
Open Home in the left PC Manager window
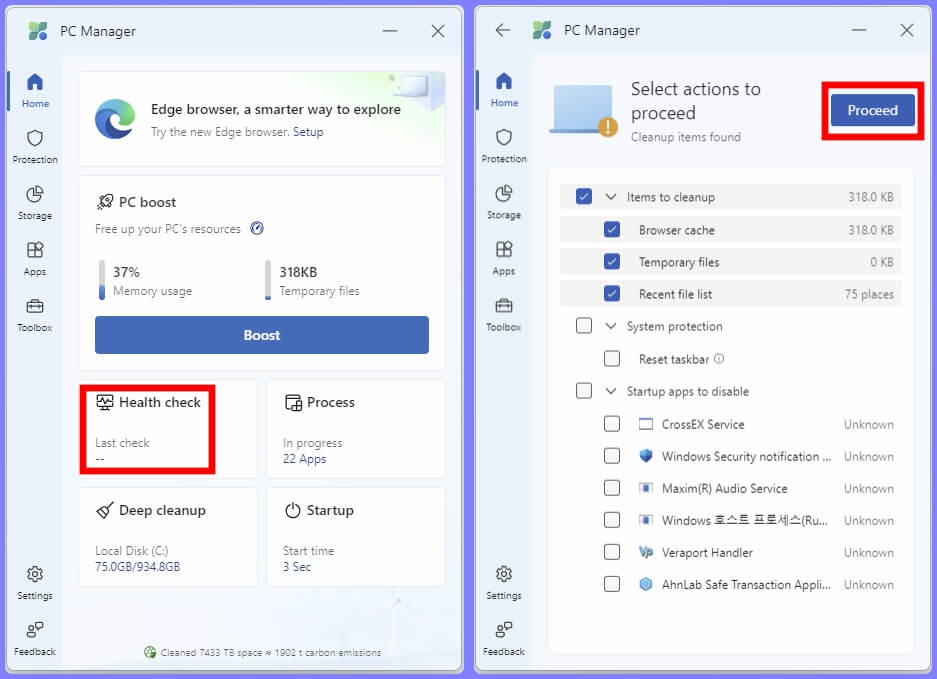[x=35, y=91]
